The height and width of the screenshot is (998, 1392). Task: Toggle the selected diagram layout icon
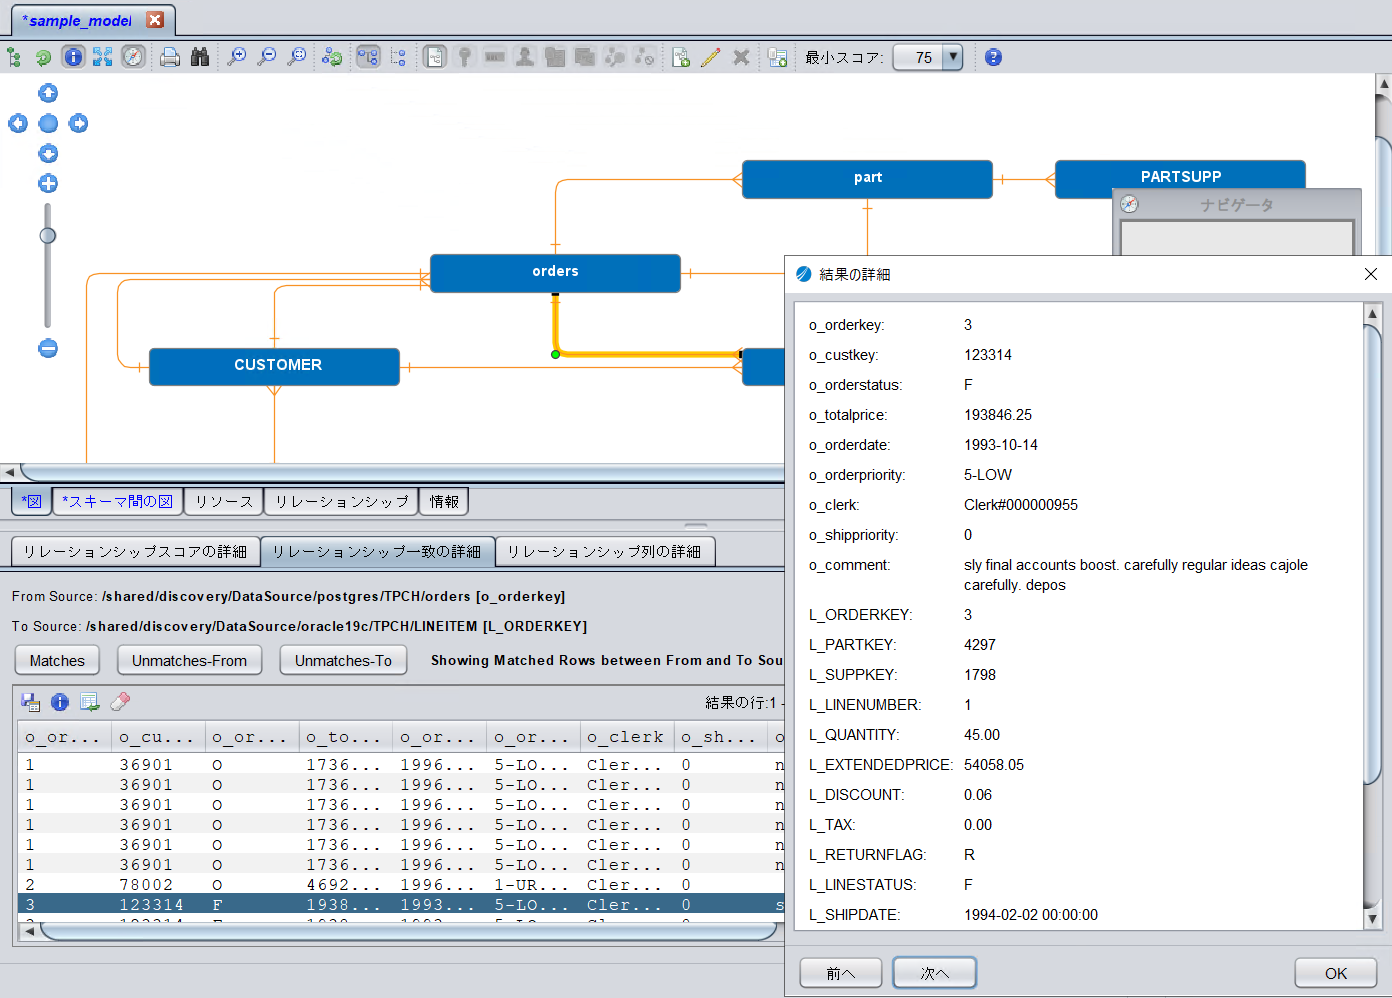point(368,57)
